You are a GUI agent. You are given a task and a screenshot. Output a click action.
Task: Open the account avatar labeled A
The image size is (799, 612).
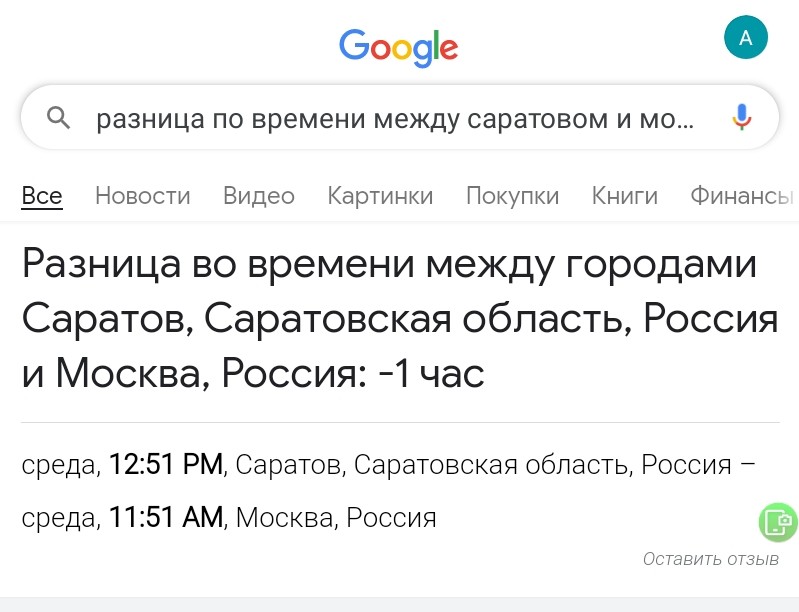(745, 38)
